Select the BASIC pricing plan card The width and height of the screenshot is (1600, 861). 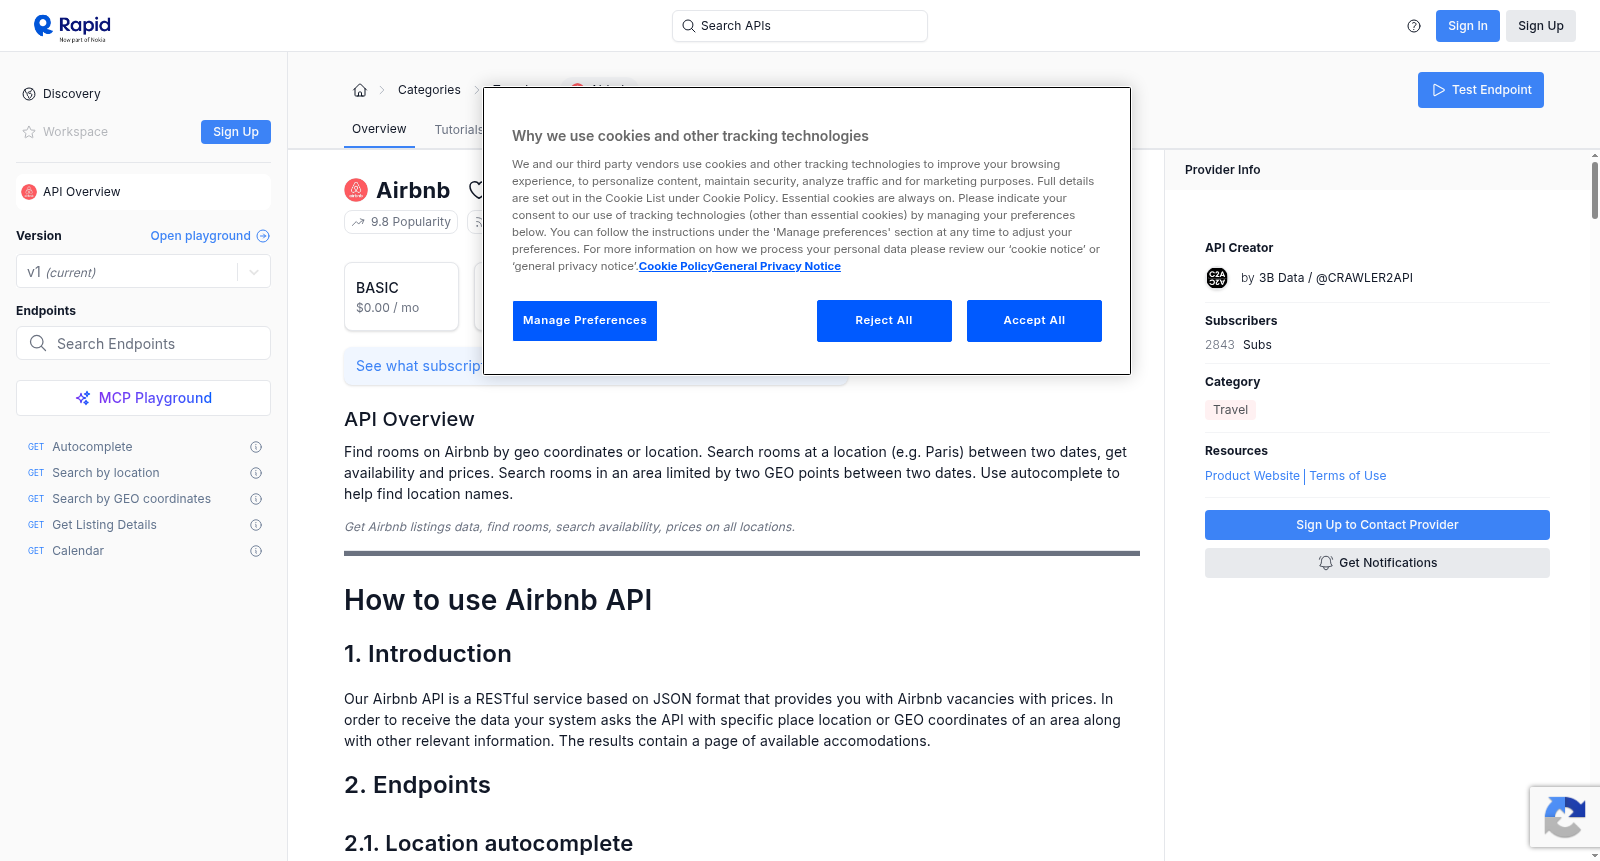tap(401, 297)
